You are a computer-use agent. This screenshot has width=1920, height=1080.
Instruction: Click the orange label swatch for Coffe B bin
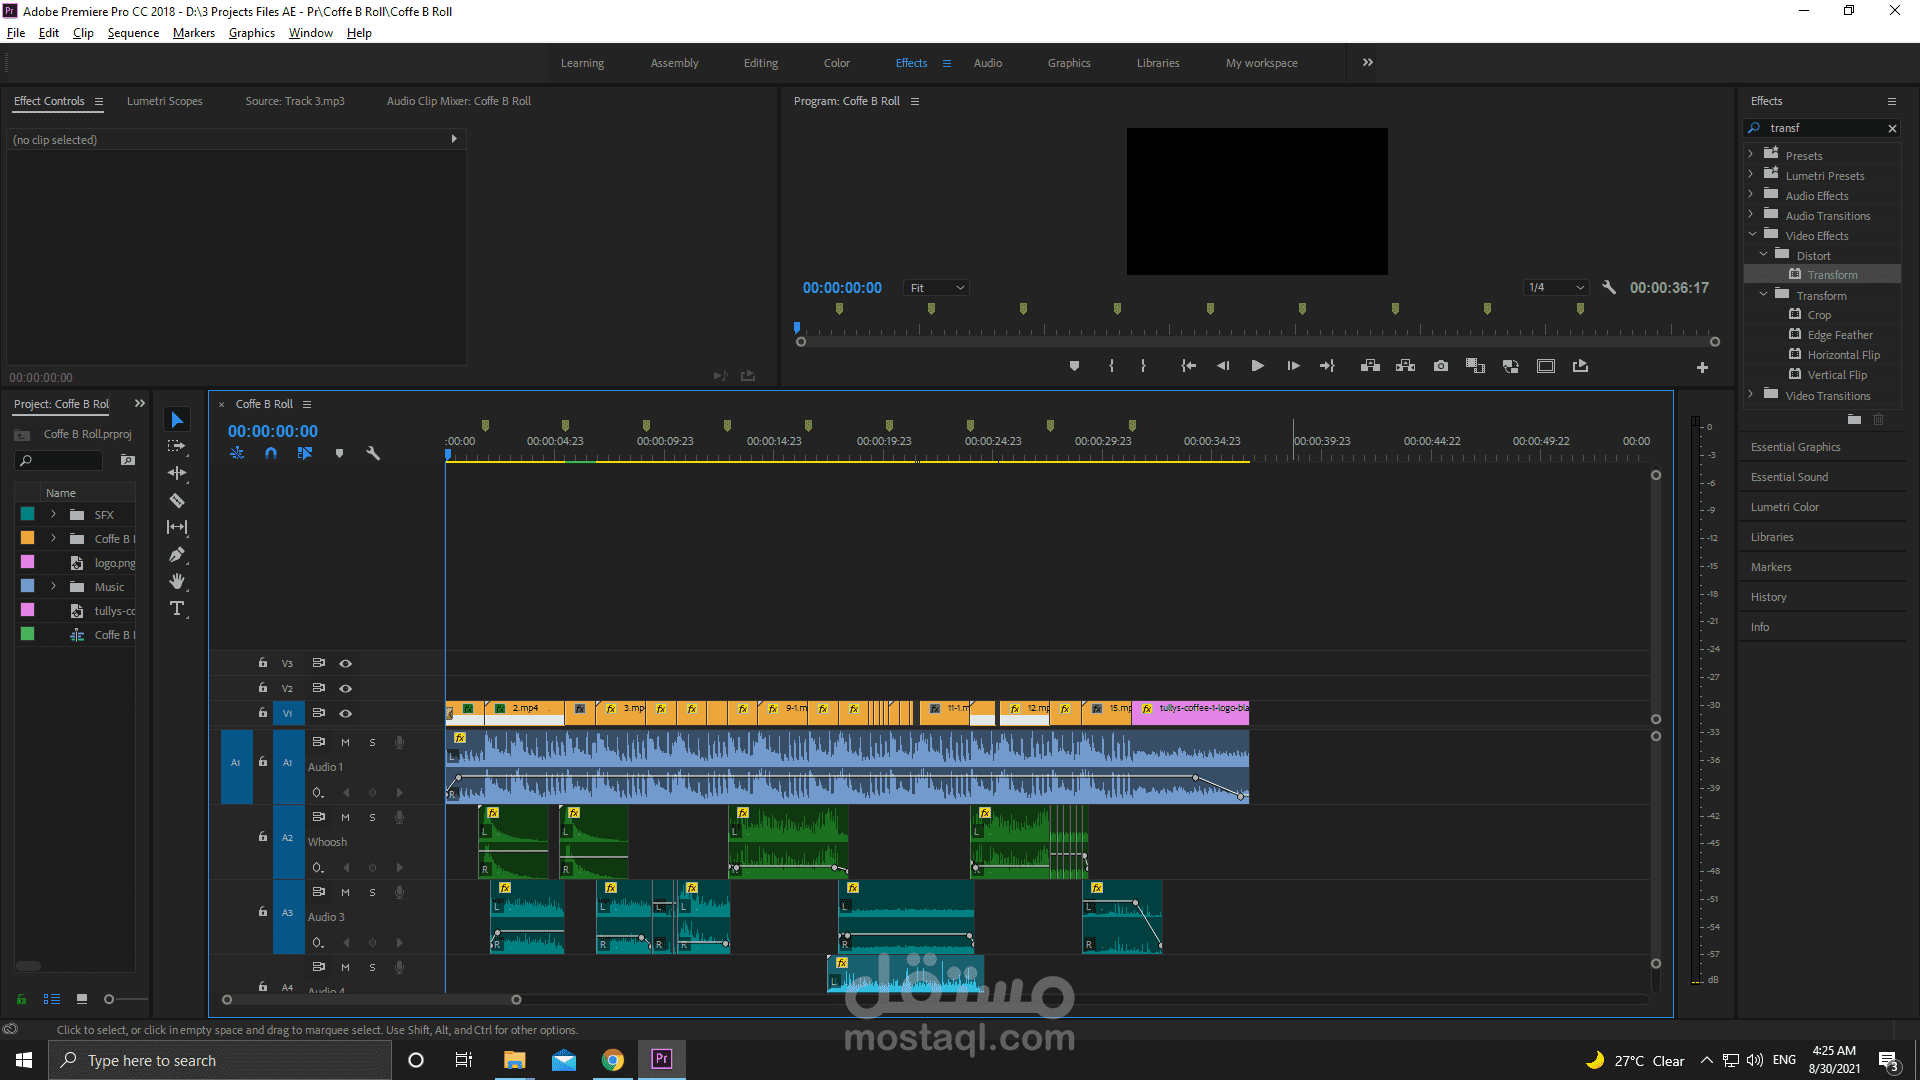(27, 538)
